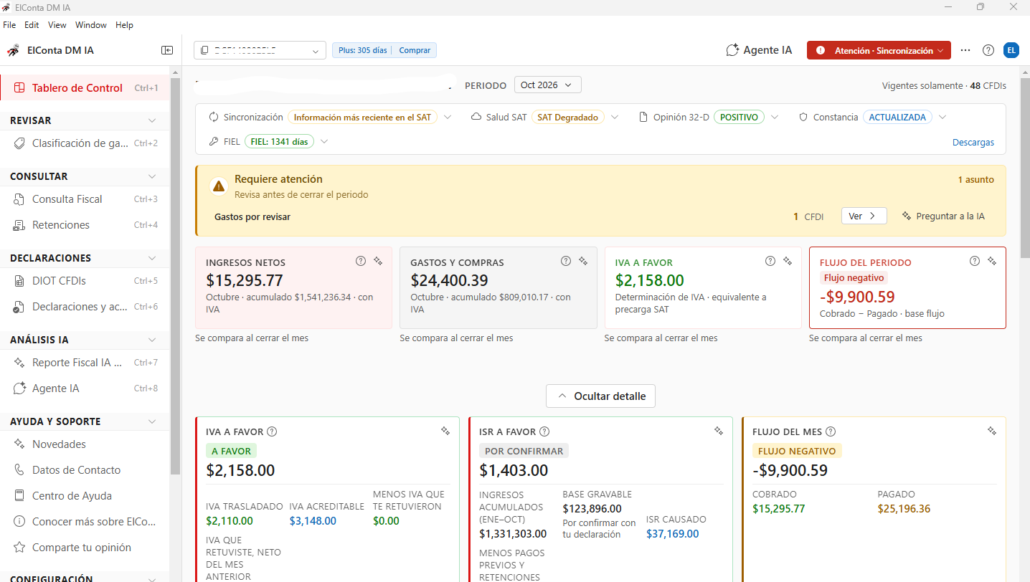Open the View menu
Screen dimensions: 1030x582
click(x=57, y=25)
